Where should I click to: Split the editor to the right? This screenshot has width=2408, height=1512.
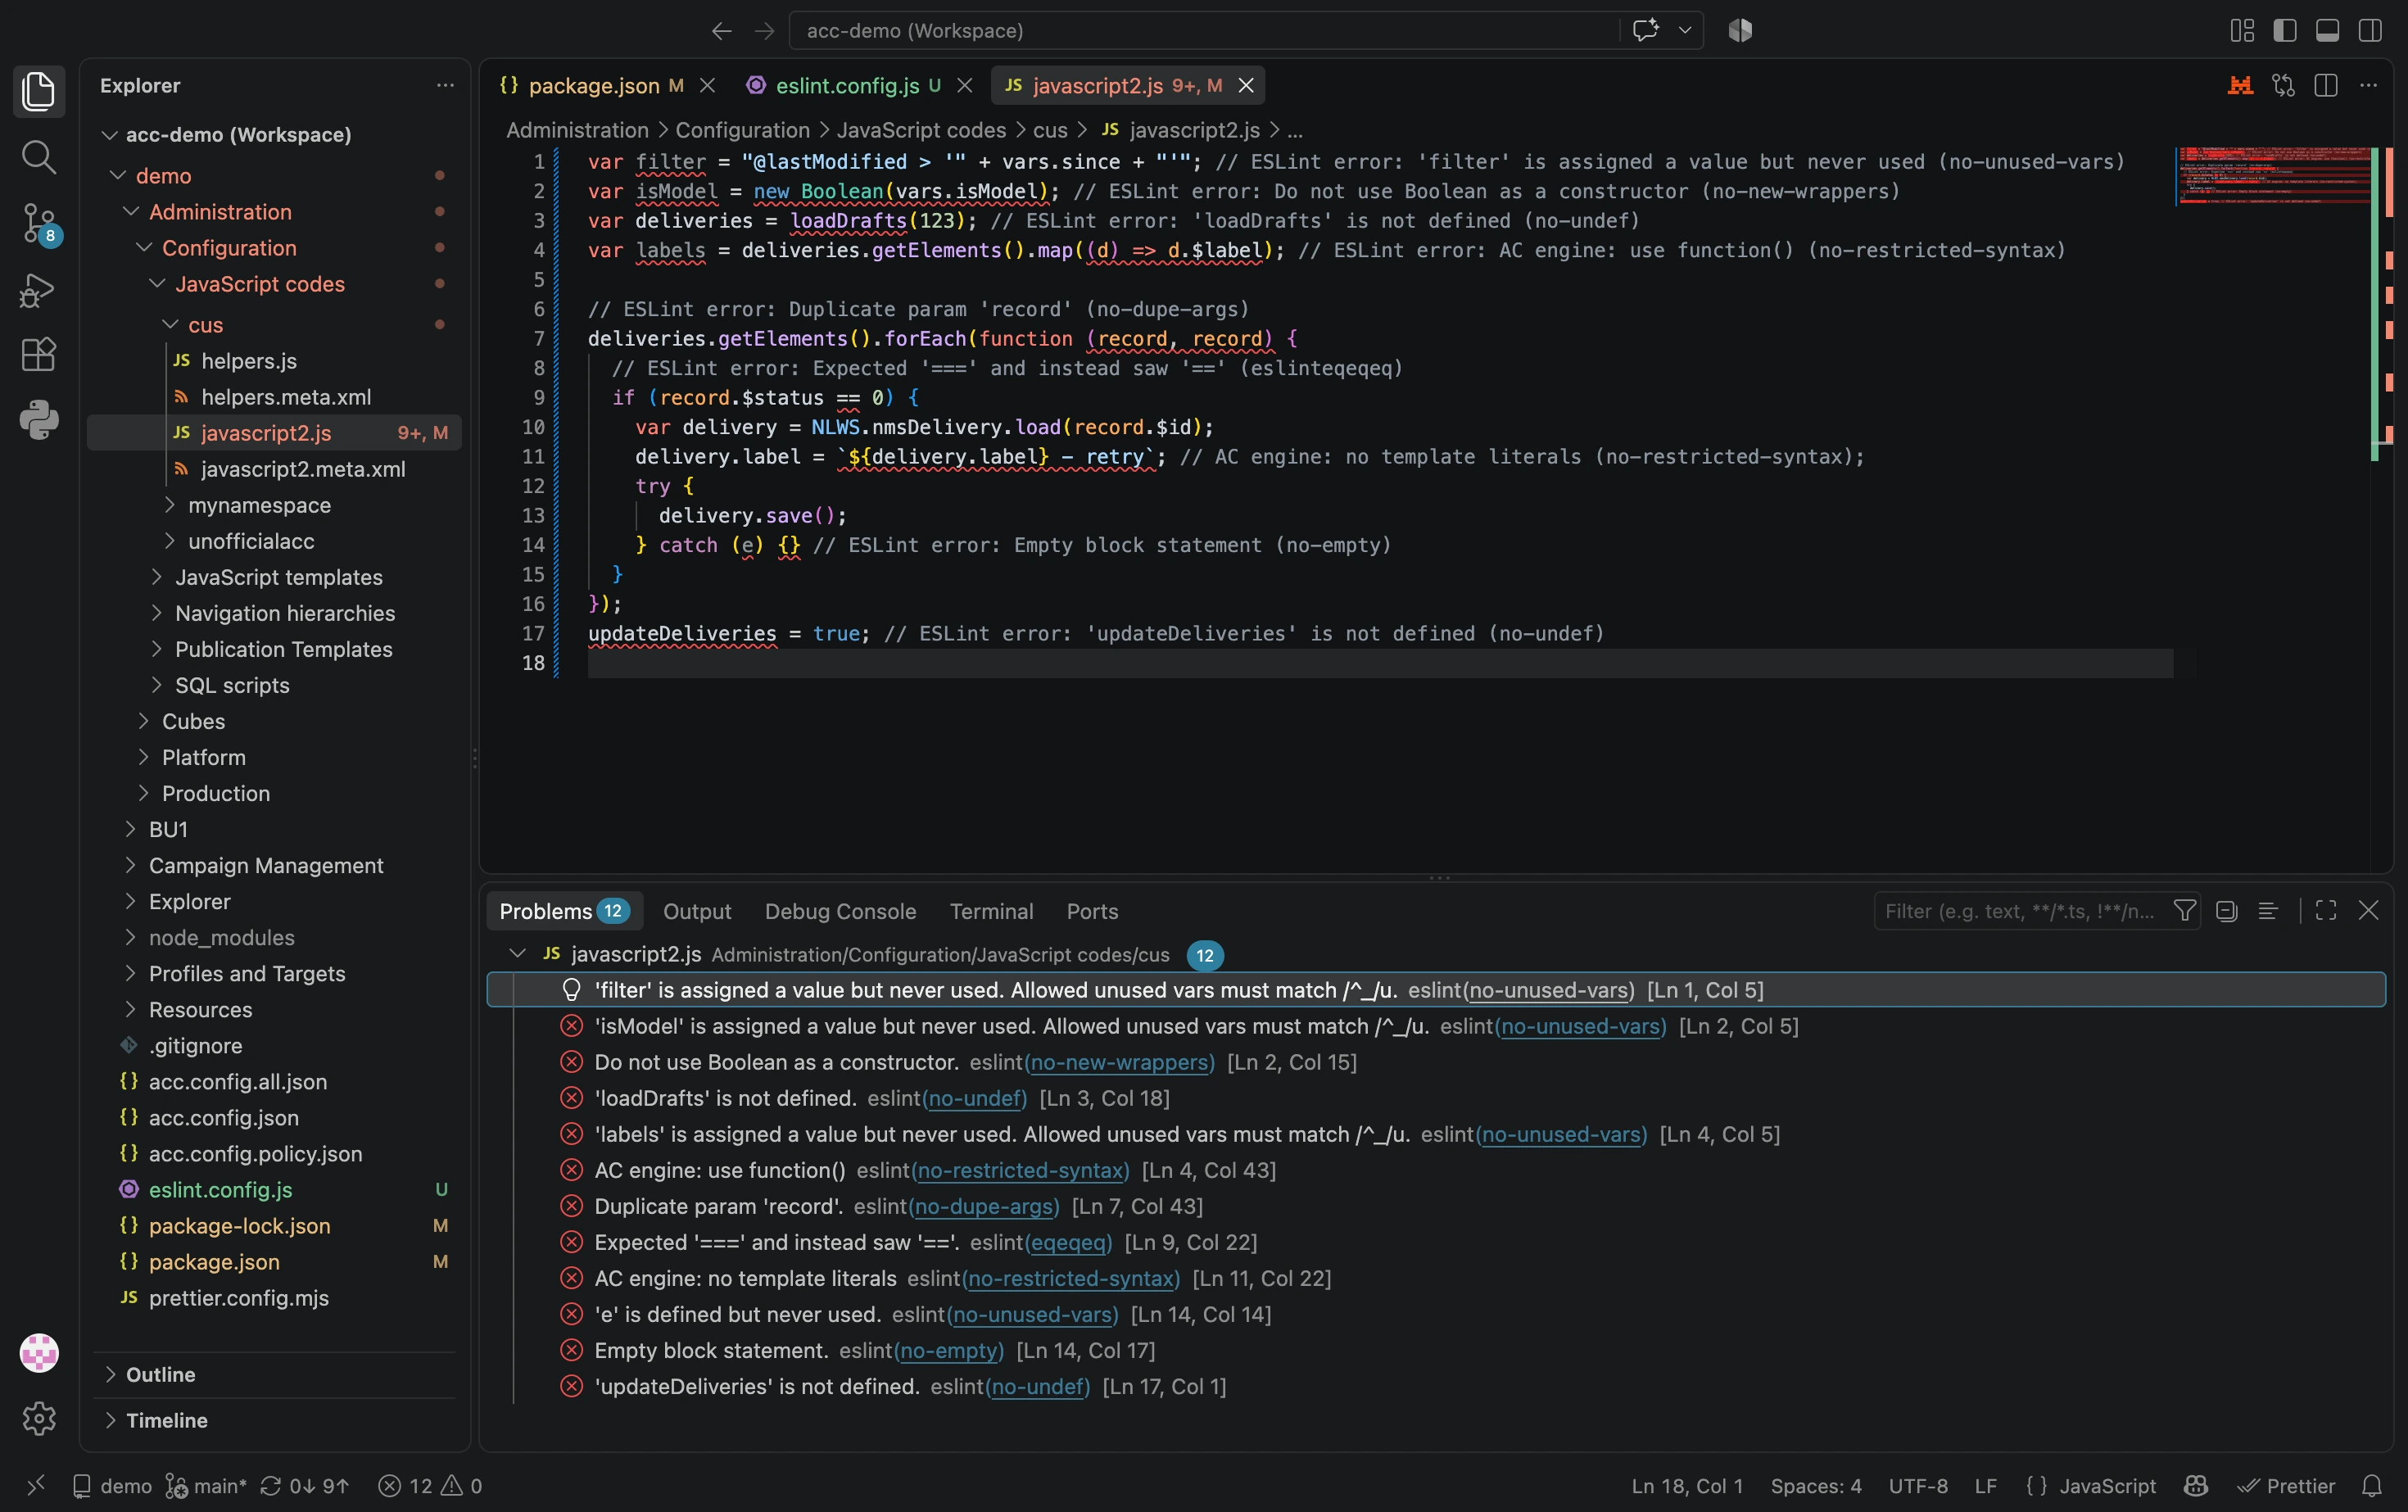point(2325,86)
